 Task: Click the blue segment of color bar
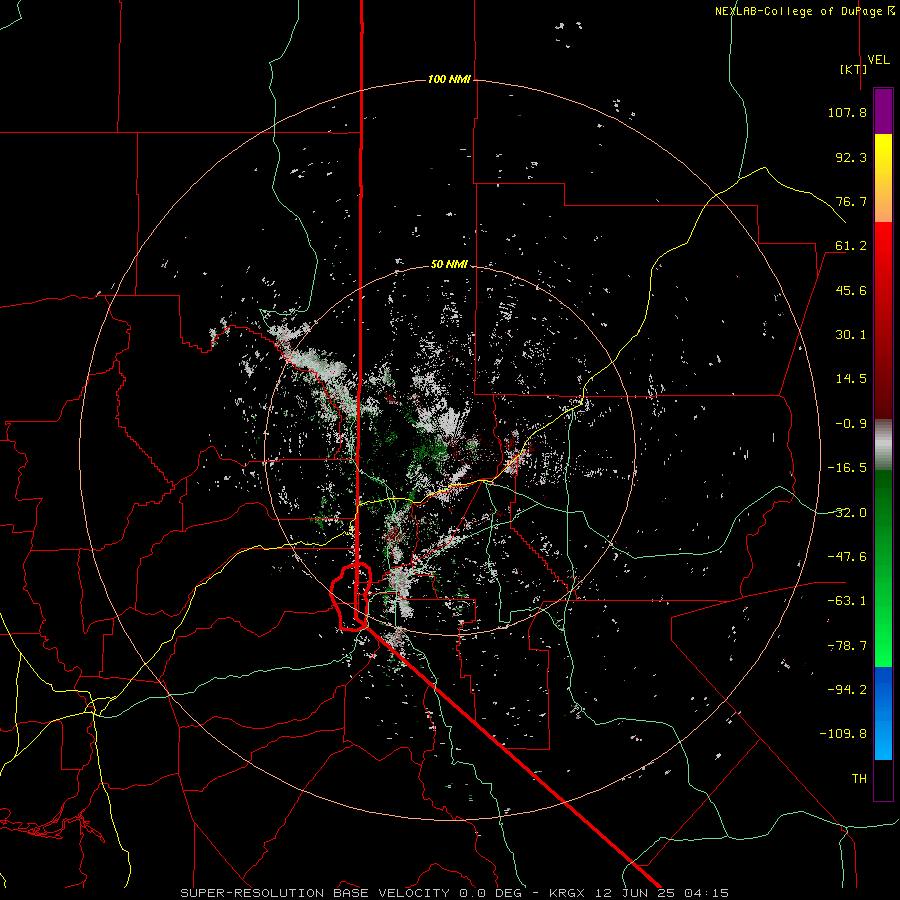pyautogui.click(x=883, y=713)
